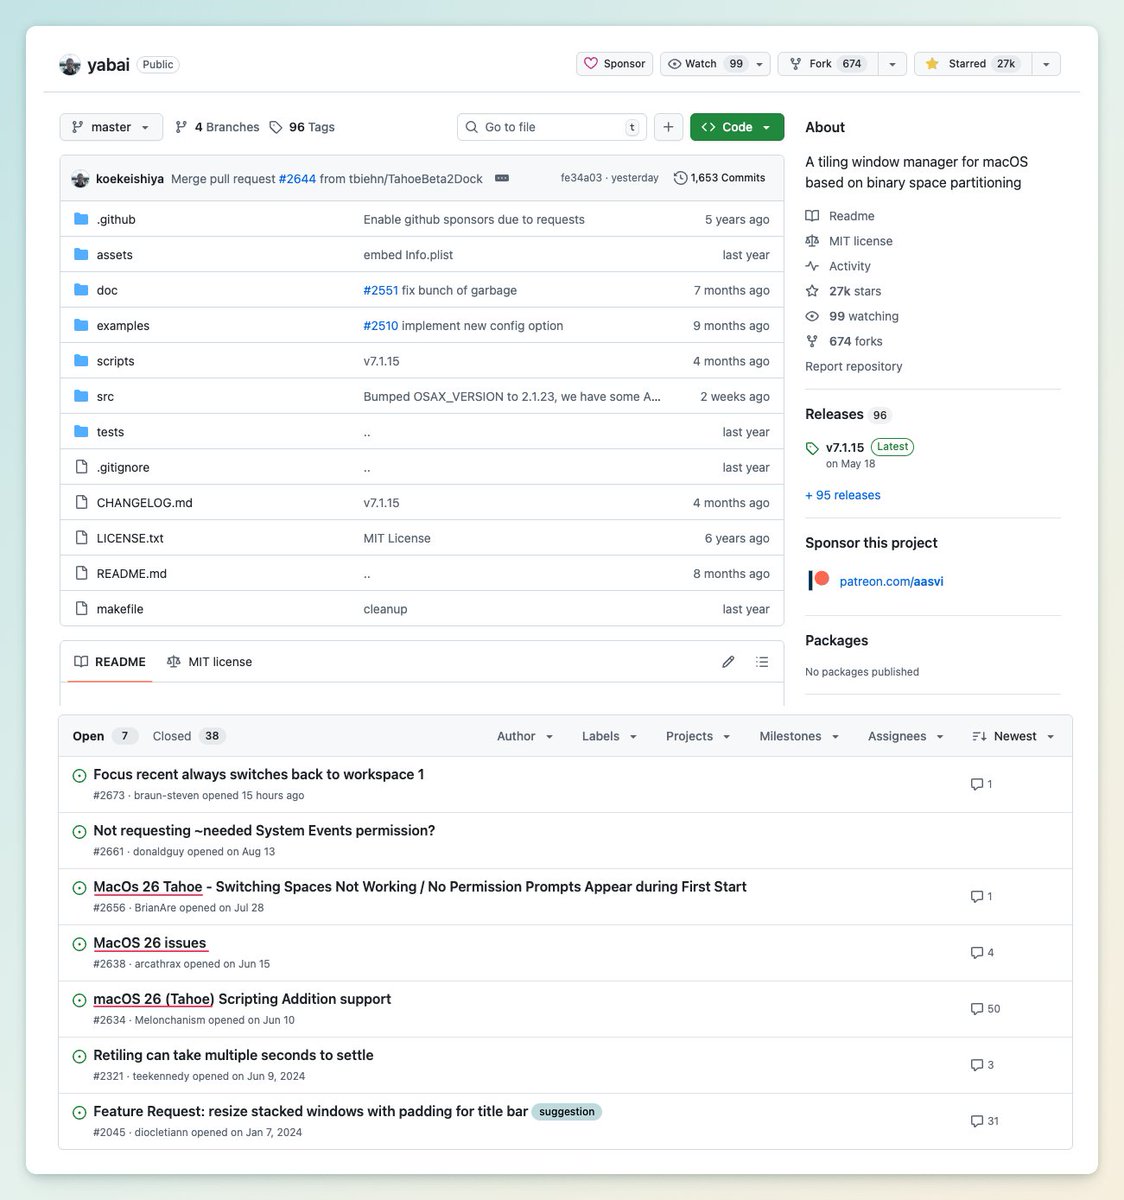This screenshot has height=1200, width=1124.
Task: Open the Milestones filter dropdown
Action: 799,736
